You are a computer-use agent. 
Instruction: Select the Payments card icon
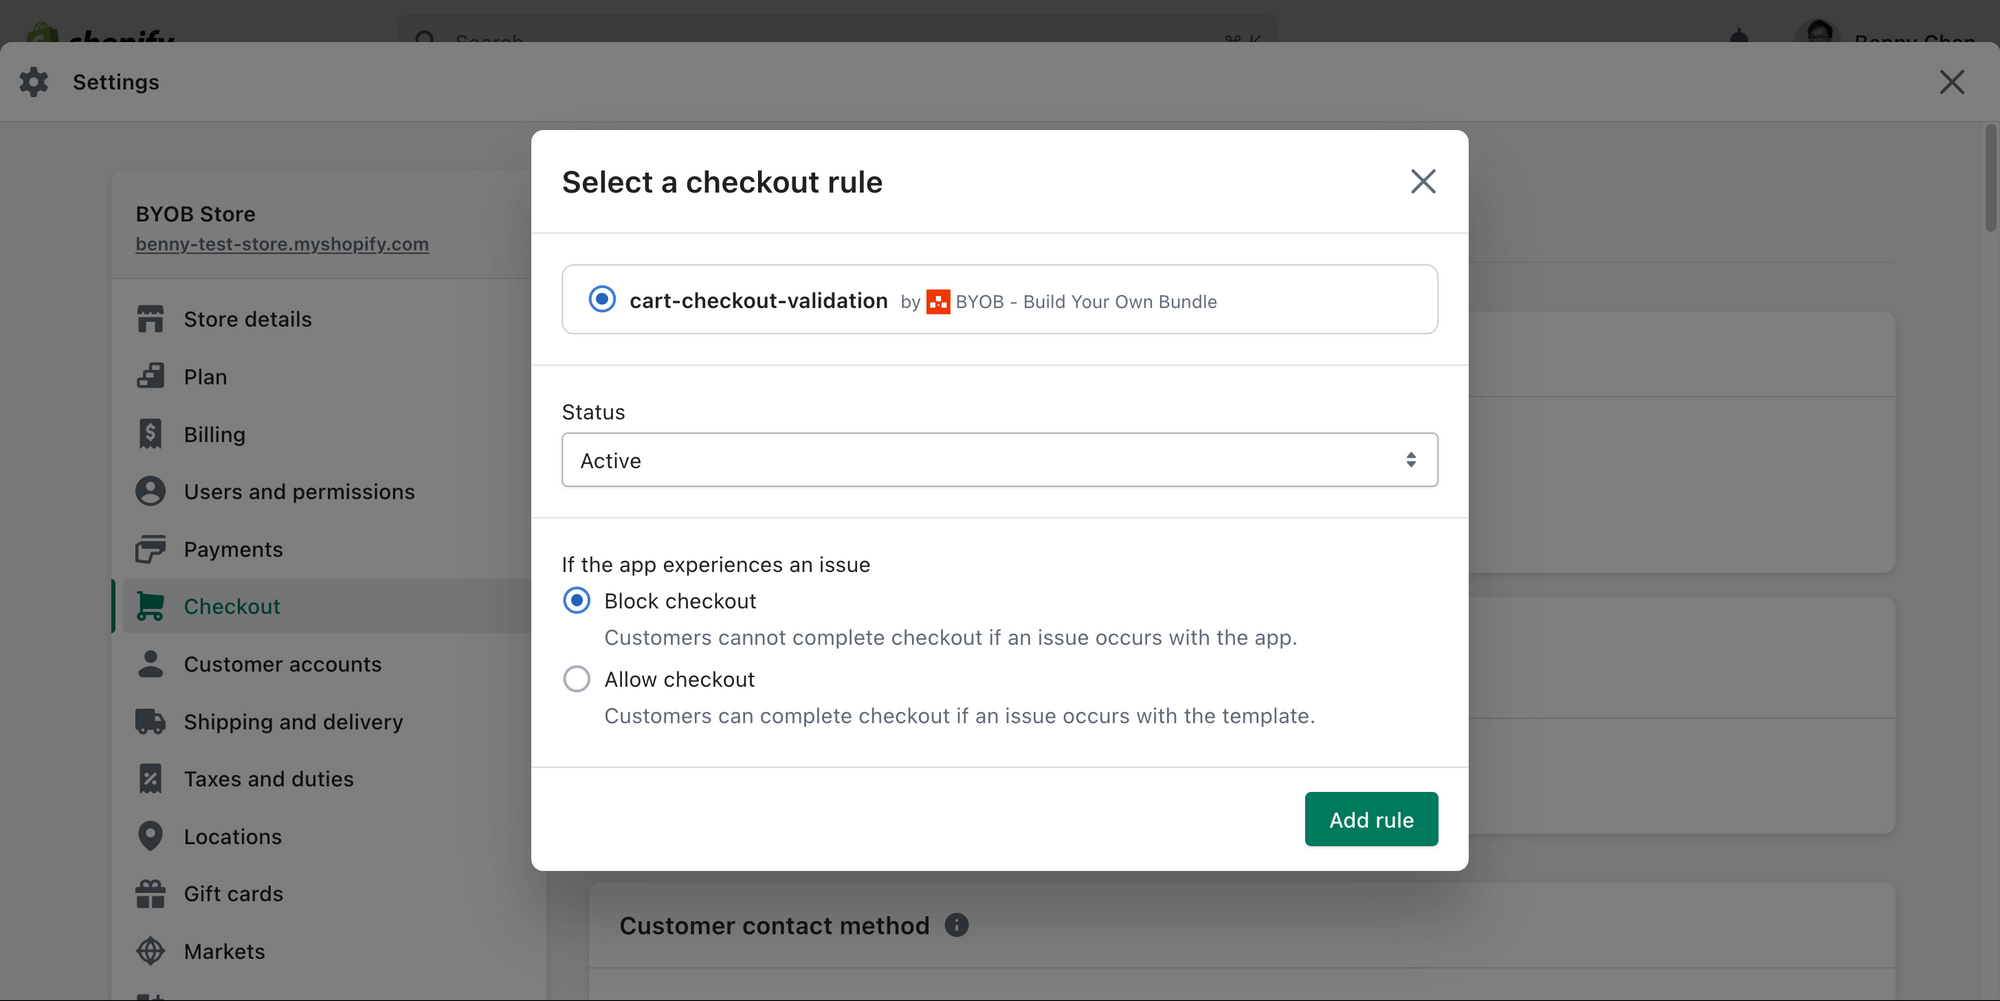150,548
